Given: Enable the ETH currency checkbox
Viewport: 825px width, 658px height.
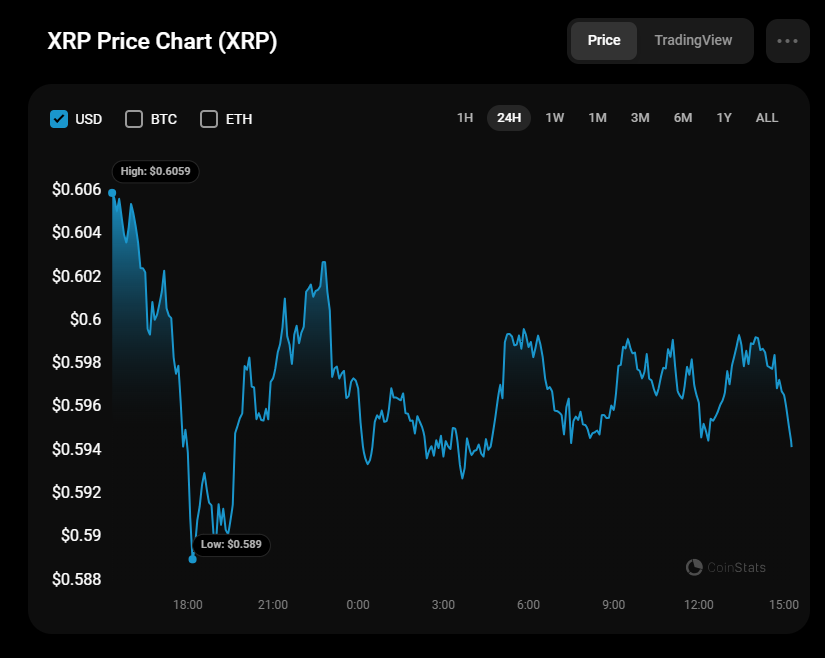Looking at the screenshot, I should pyautogui.click(x=209, y=119).
